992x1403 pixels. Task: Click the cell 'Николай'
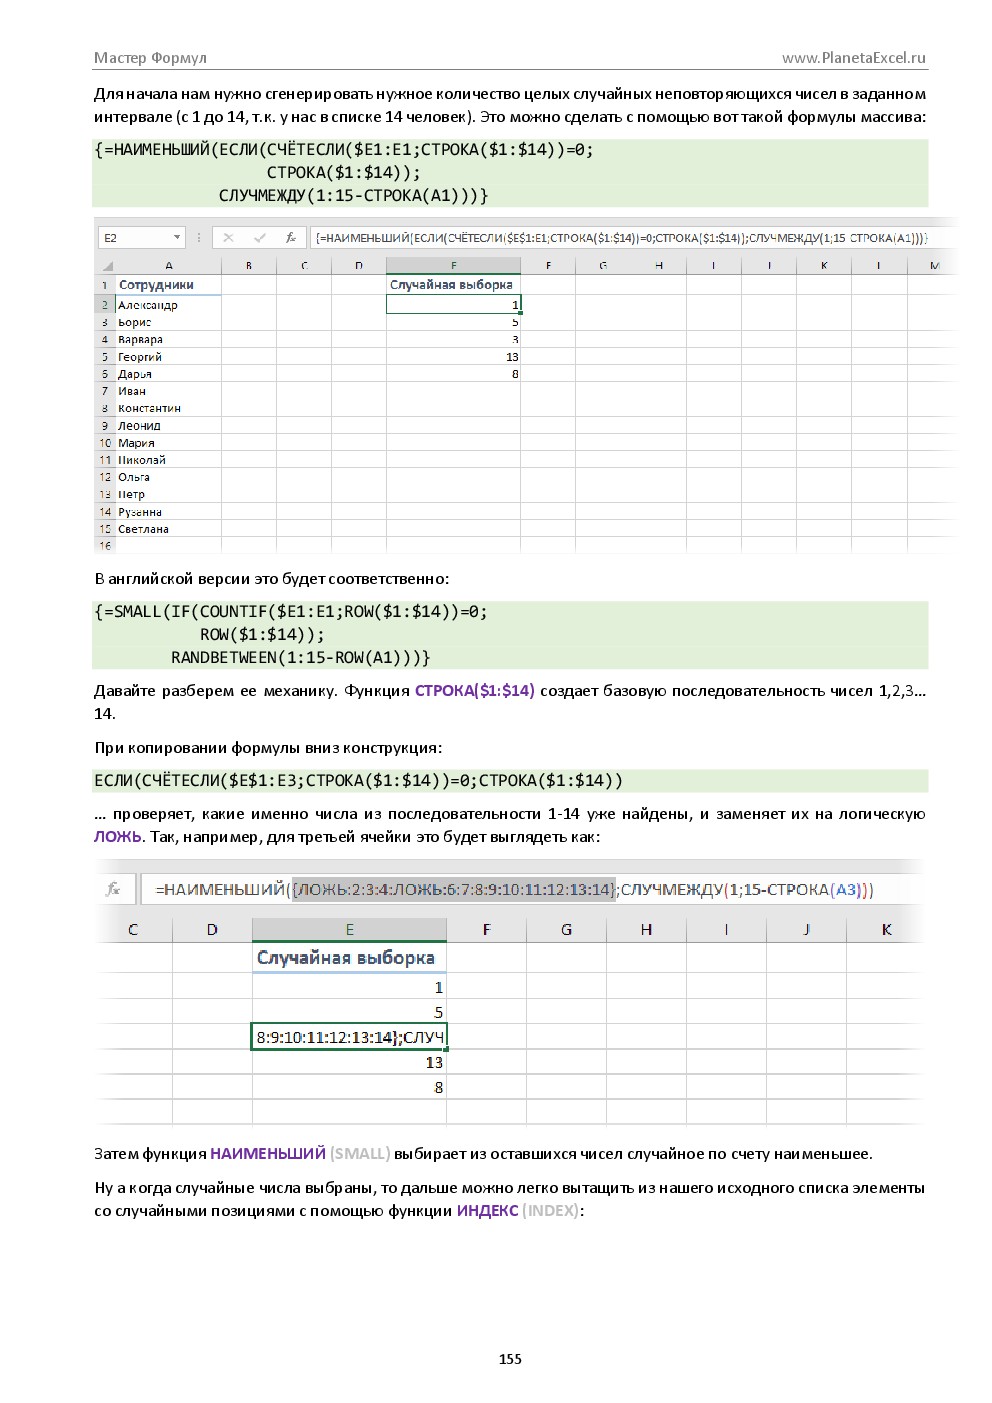(x=168, y=460)
